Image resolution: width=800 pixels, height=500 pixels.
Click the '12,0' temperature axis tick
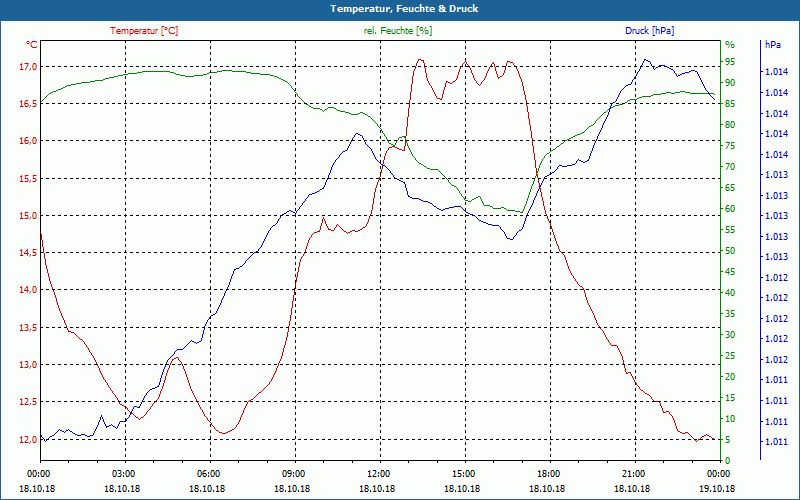29,439
